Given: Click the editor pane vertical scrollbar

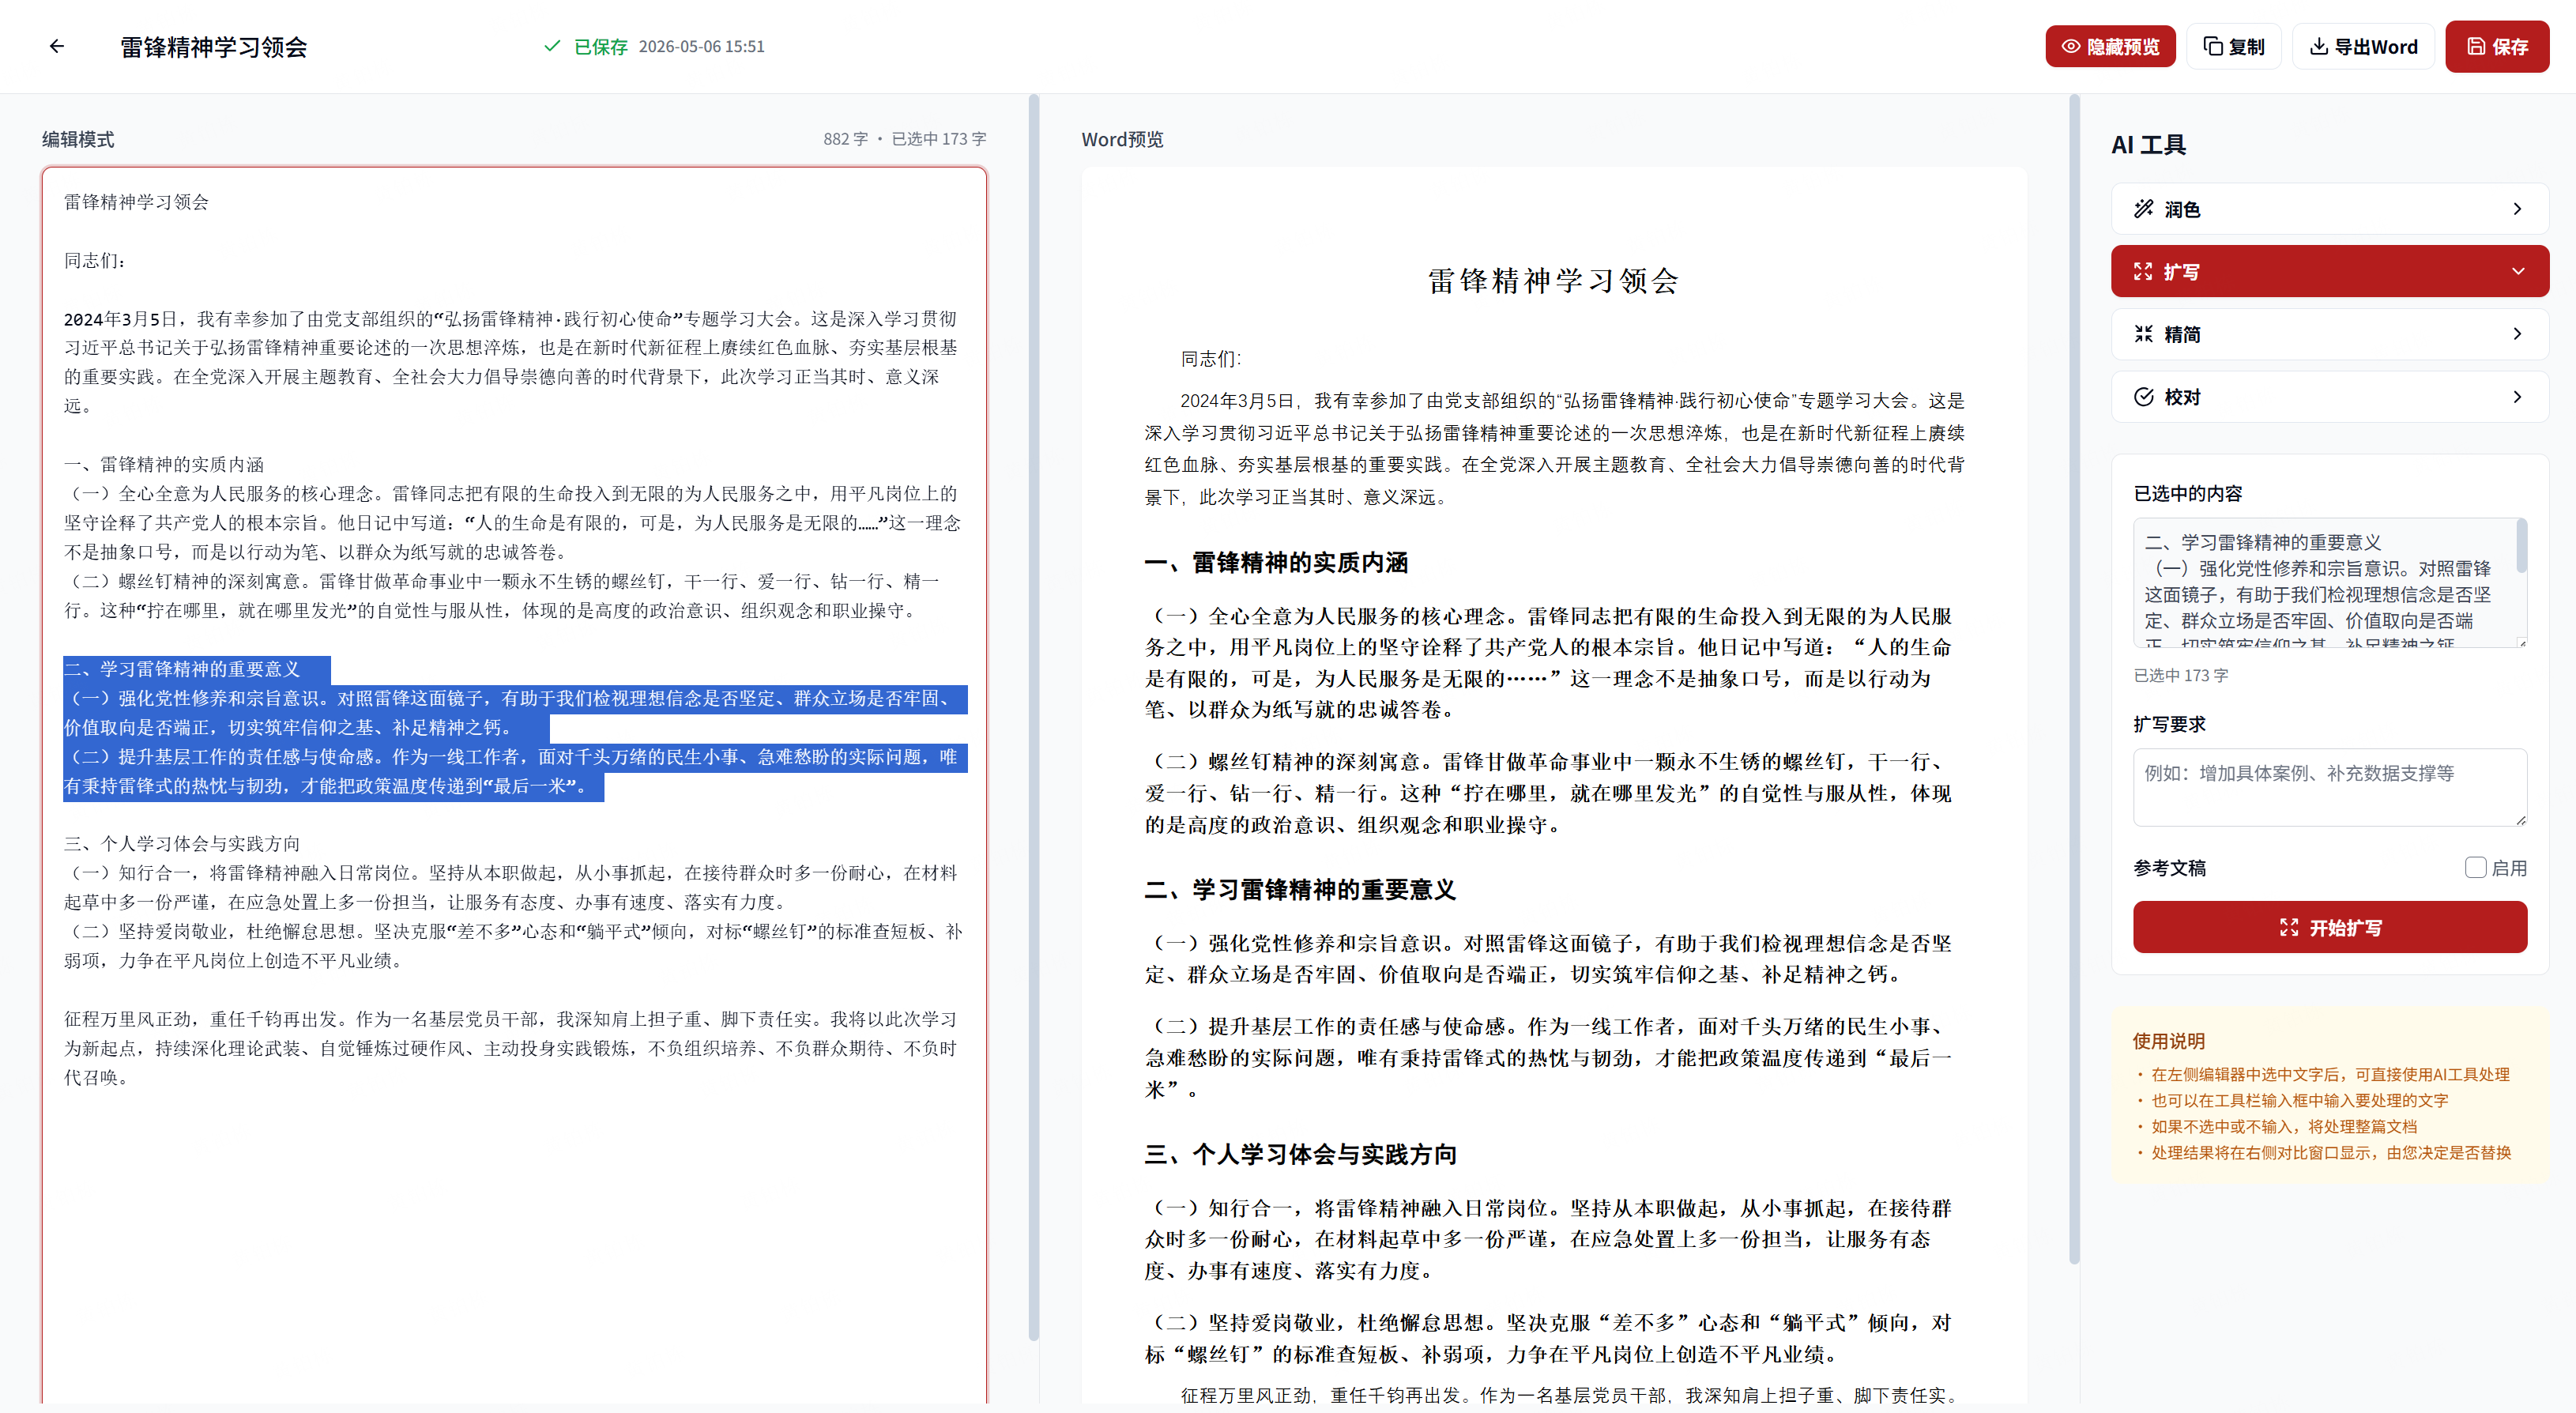Looking at the screenshot, I should click(1034, 717).
